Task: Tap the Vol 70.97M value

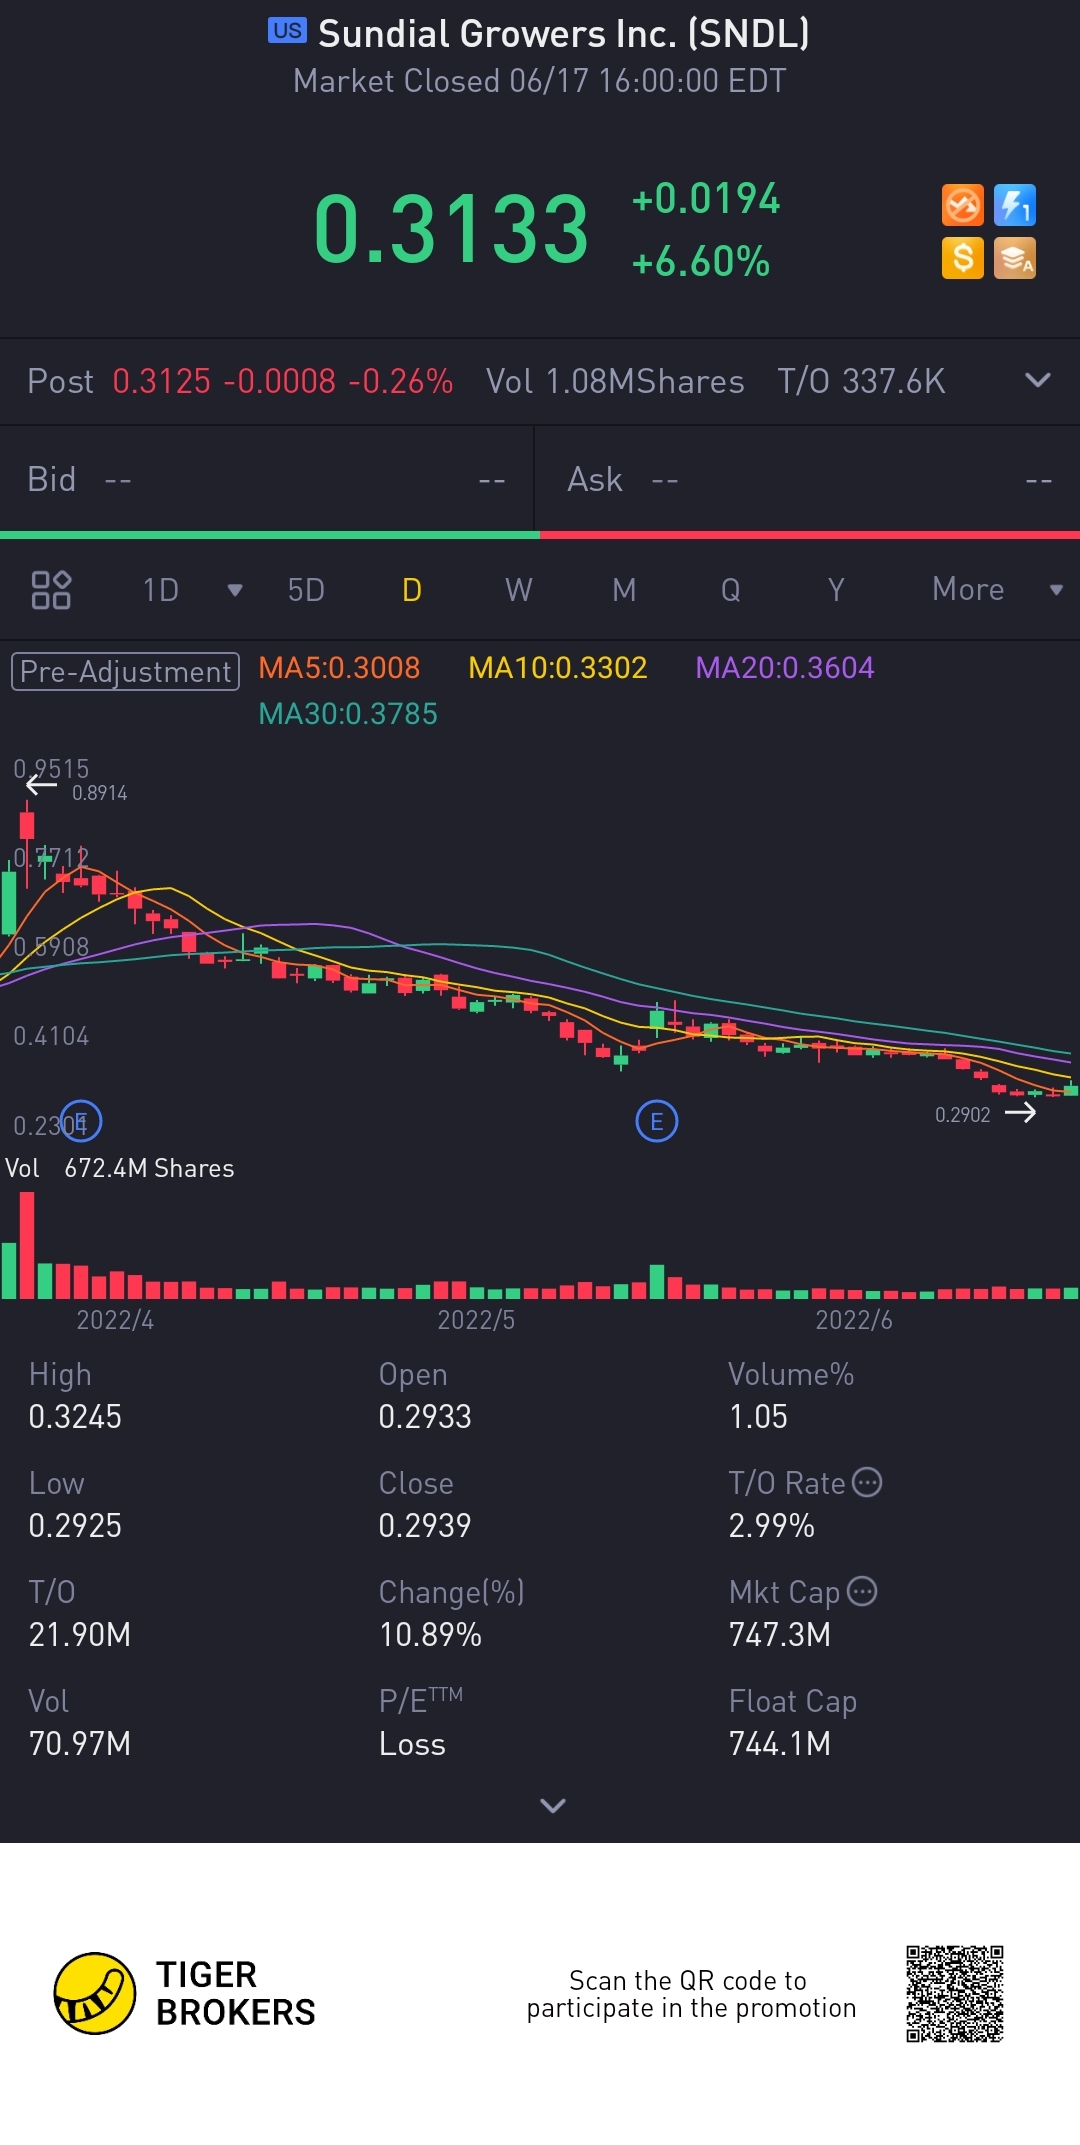Action: click(80, 1744)
